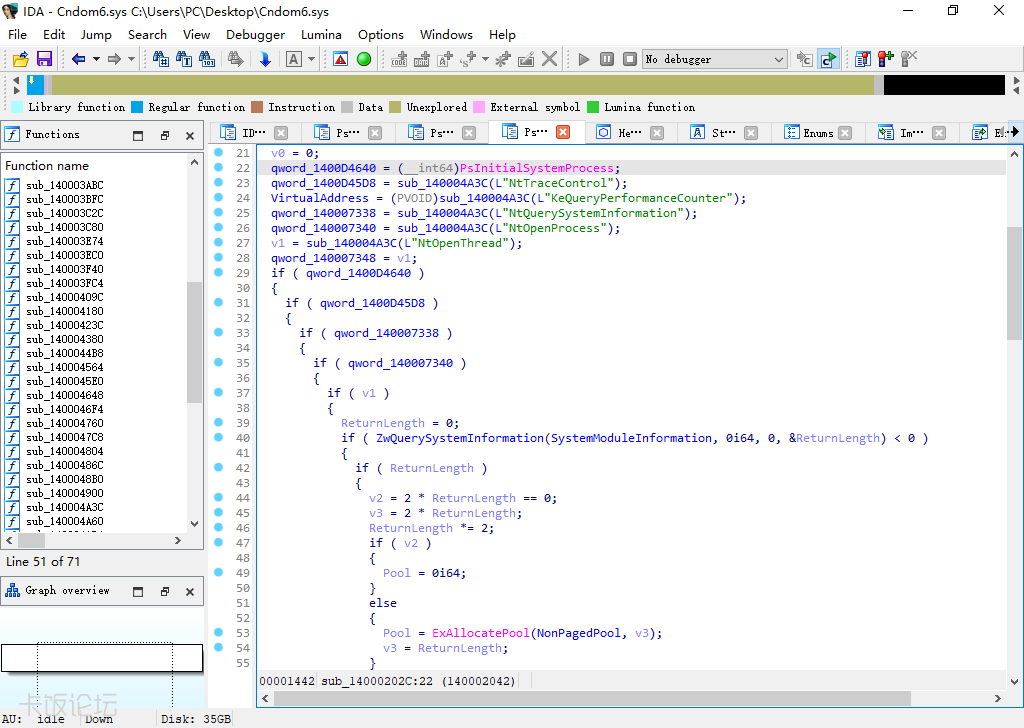Toggle breakpoint dot on line 53
Image resolution: width=1024 pixels, height=728 pixels.
218,633
